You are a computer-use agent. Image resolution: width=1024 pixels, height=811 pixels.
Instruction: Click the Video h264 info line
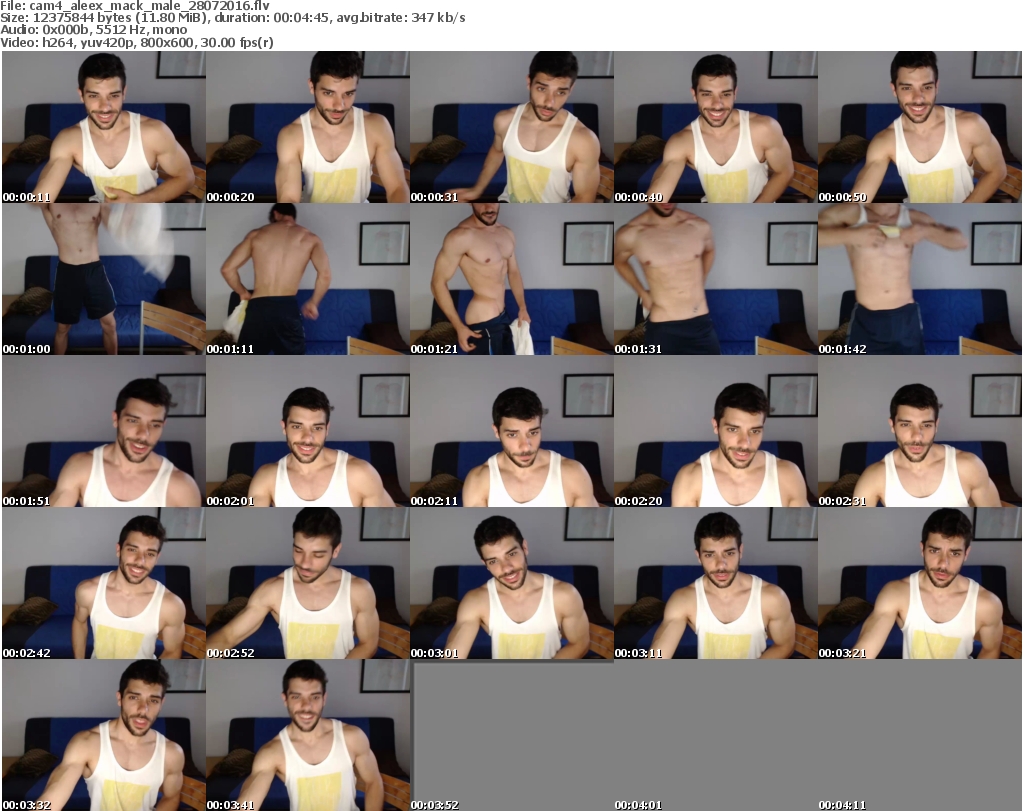click(x=136, y=42)
